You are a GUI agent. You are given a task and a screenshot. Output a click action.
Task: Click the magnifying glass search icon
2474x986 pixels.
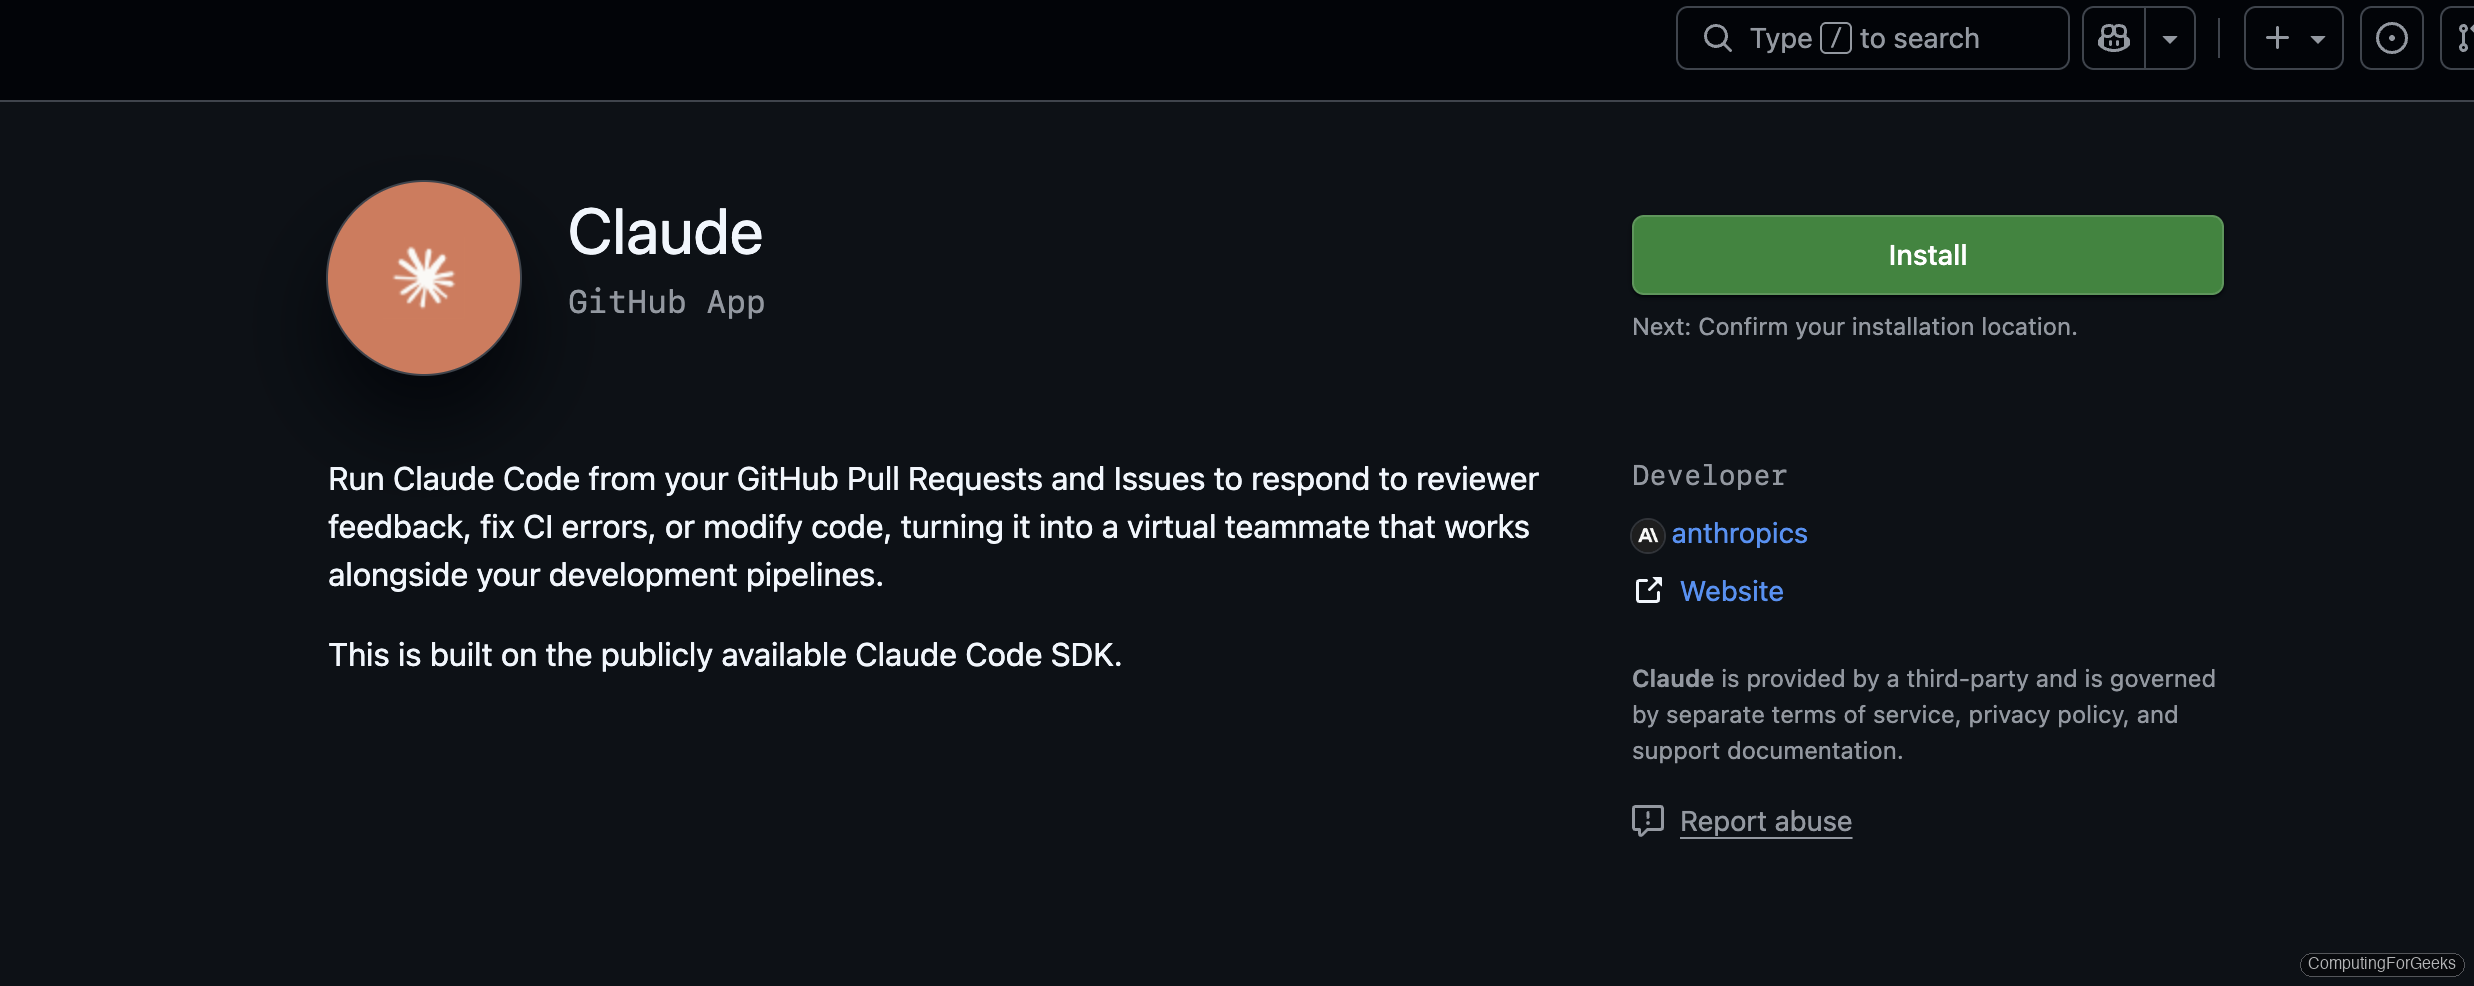1718,37
